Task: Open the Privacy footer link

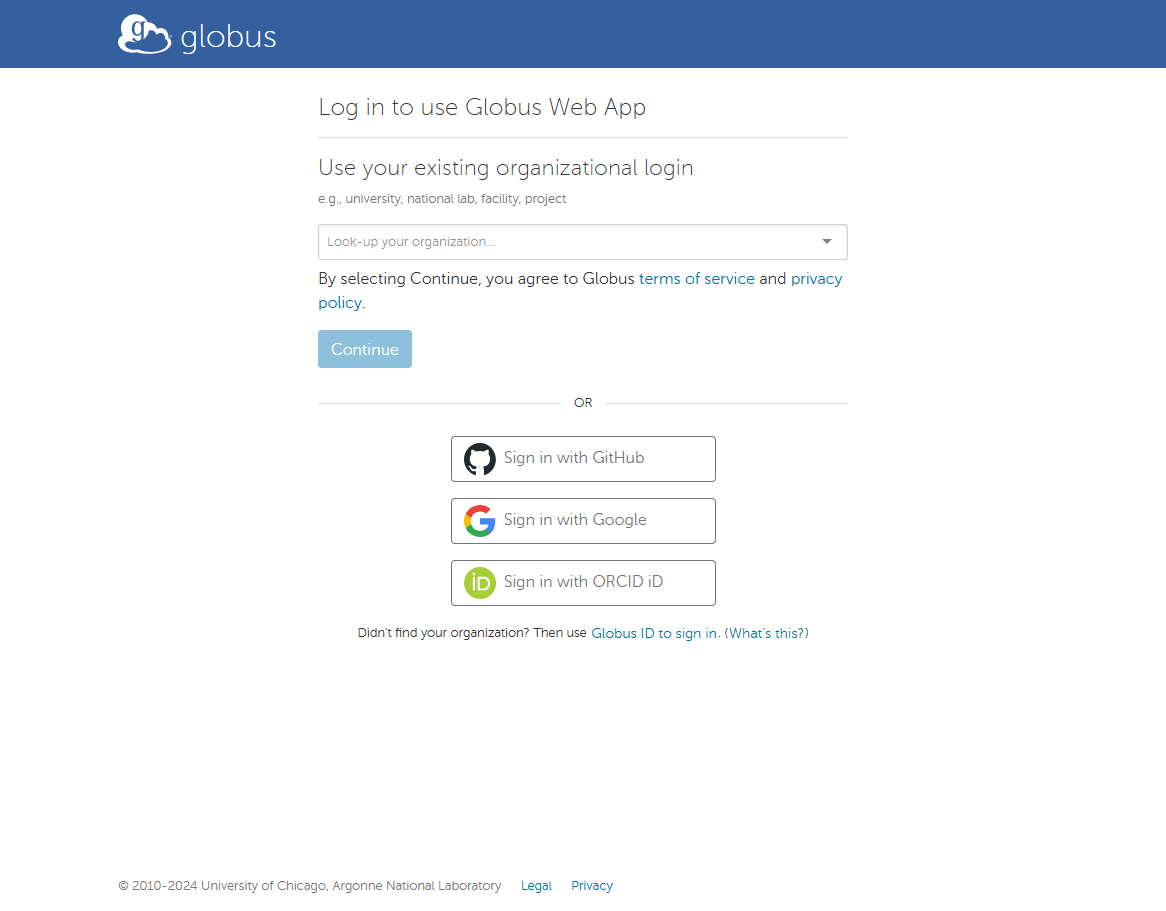Action: click(x=592, y=886)
